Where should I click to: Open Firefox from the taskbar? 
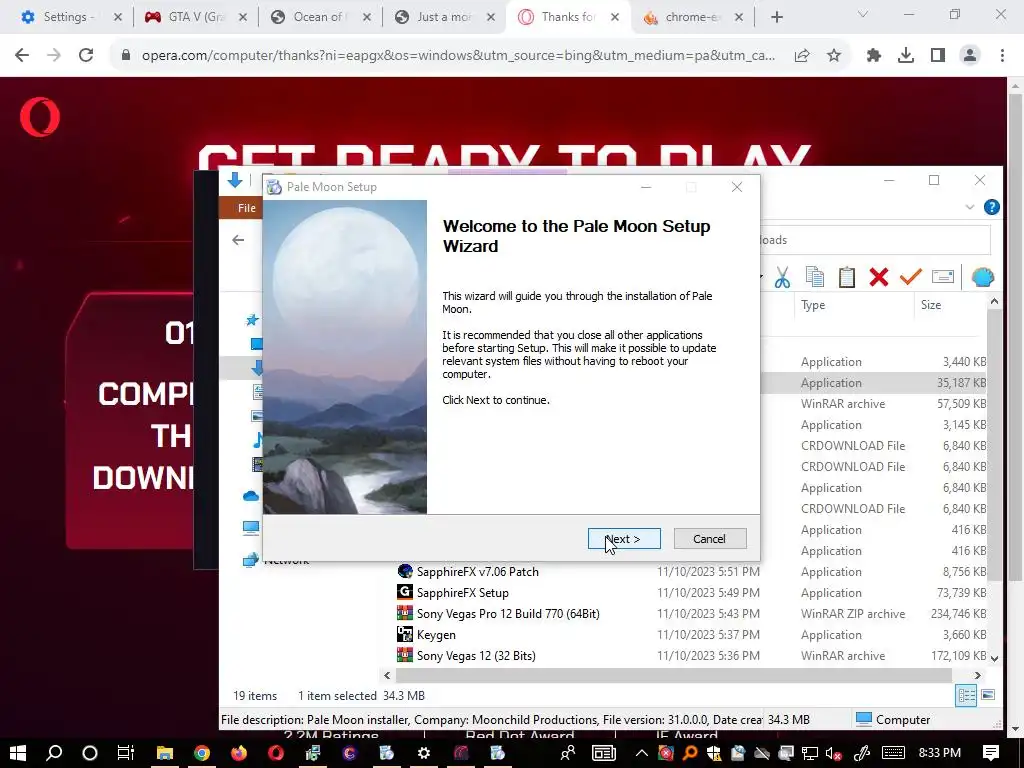239,753
